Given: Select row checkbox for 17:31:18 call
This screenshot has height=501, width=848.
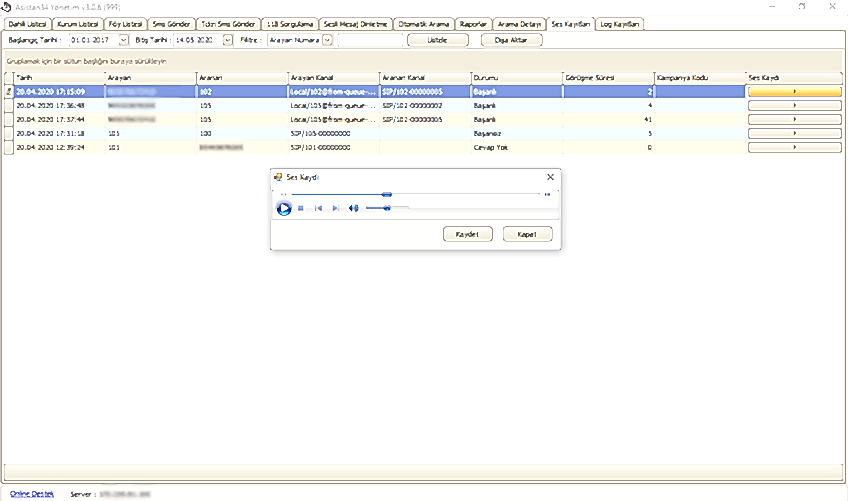Looking at the screenshot, I should coord(9,133).
